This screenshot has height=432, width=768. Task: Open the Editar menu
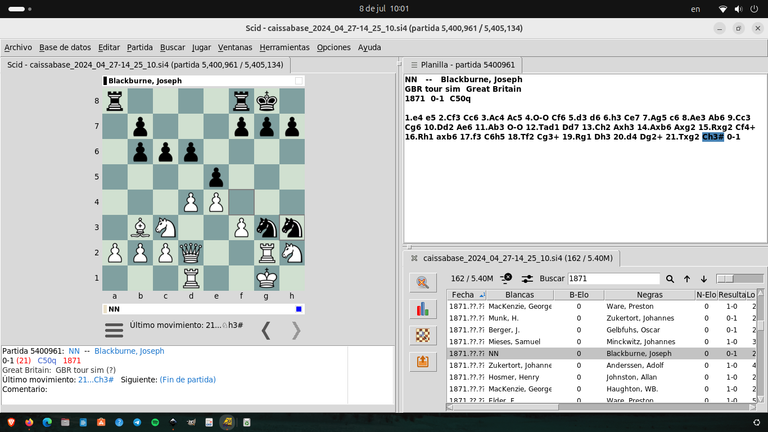(109, 48)
